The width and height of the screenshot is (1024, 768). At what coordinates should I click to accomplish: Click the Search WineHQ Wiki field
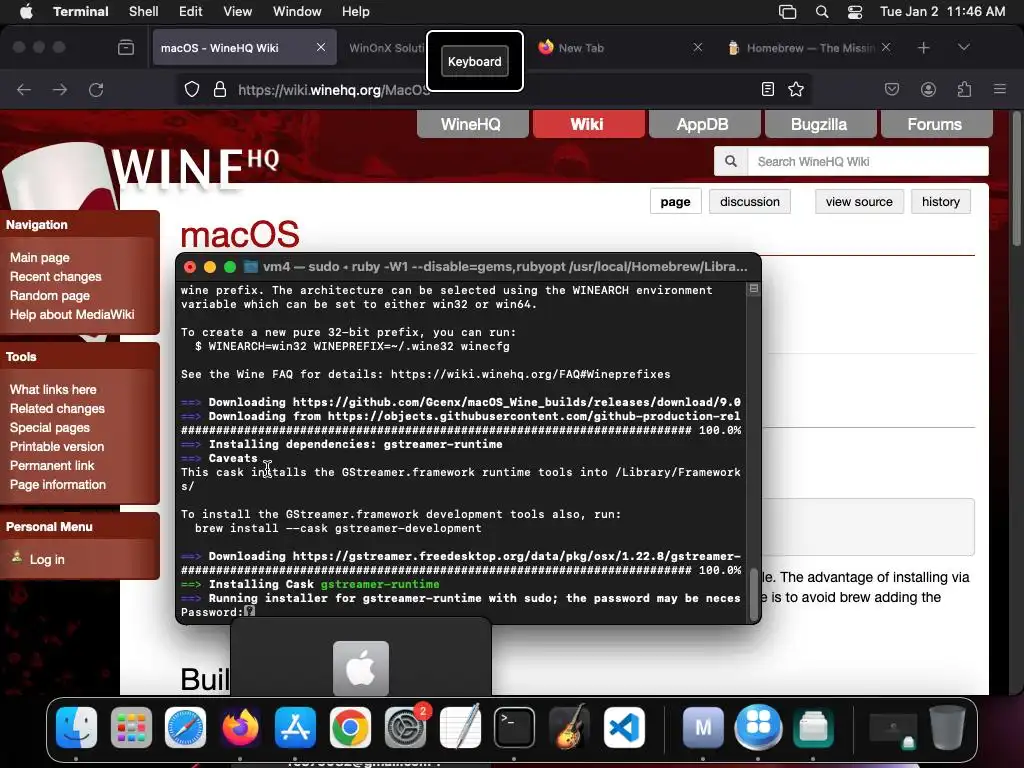tap(868, 161)
